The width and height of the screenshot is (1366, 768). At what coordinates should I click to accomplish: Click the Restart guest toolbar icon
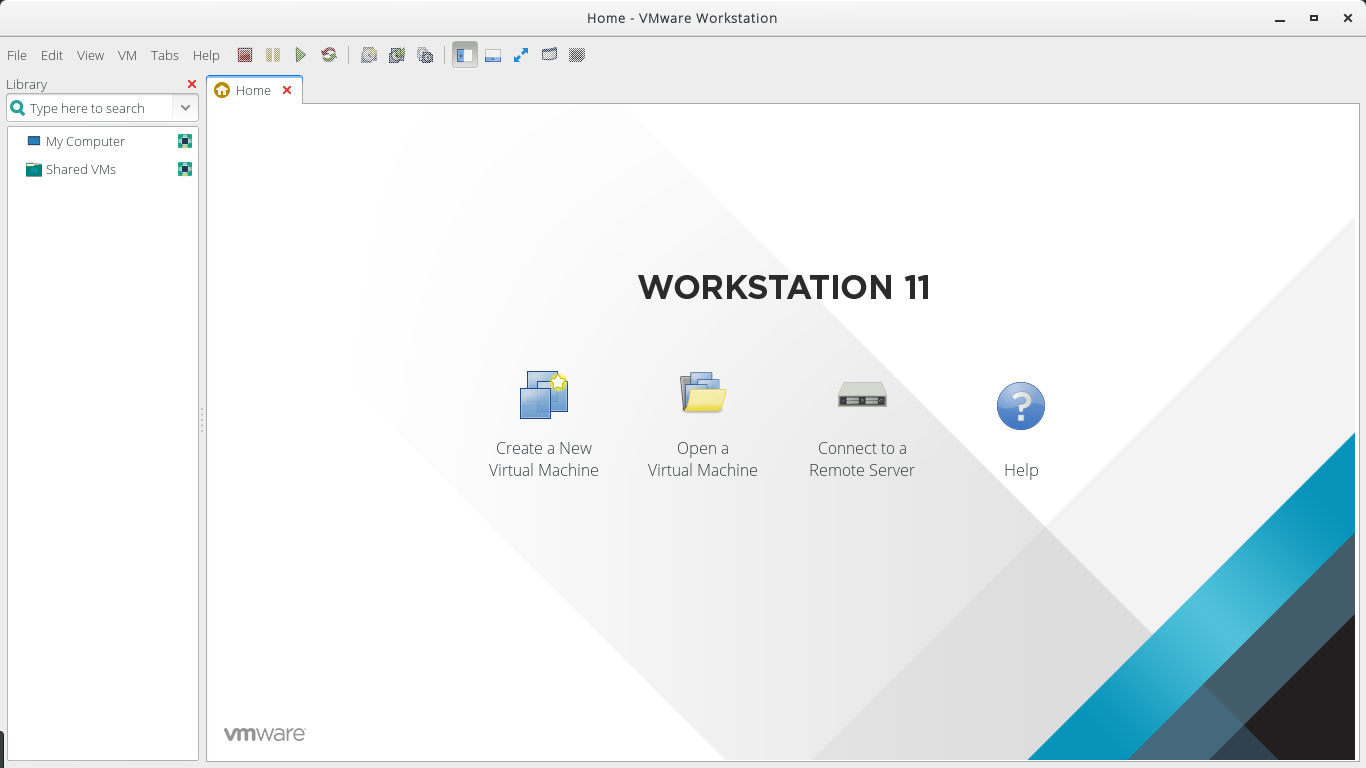(328, 55)
